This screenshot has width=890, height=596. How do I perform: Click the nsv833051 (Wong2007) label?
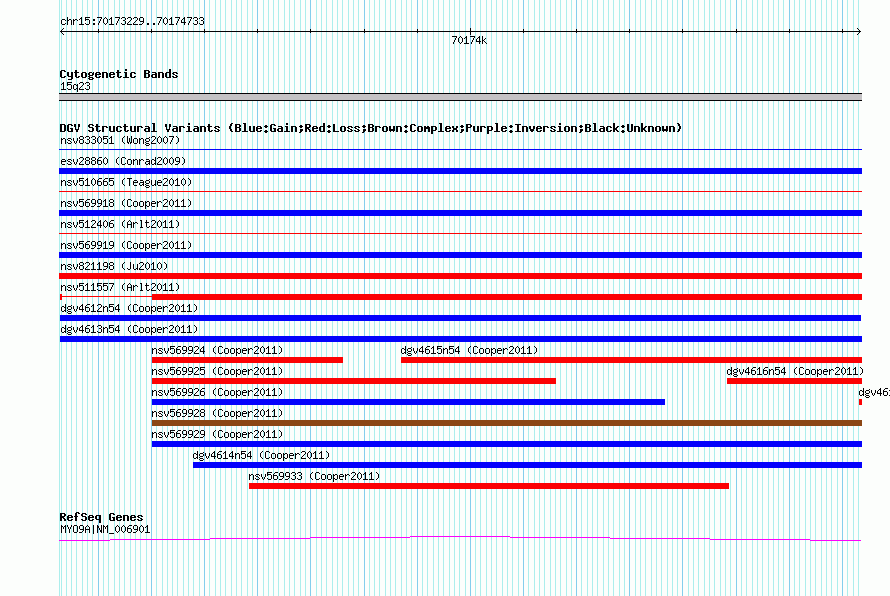(x=120, y=140)
